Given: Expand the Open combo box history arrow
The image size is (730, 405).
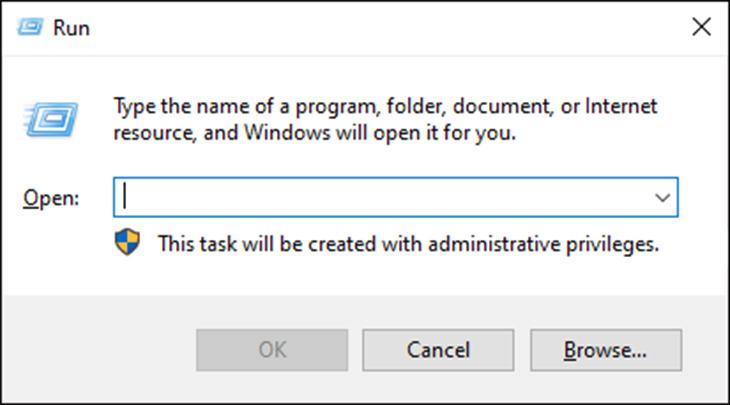Looking at the screenshot, I should click(662, 197).
